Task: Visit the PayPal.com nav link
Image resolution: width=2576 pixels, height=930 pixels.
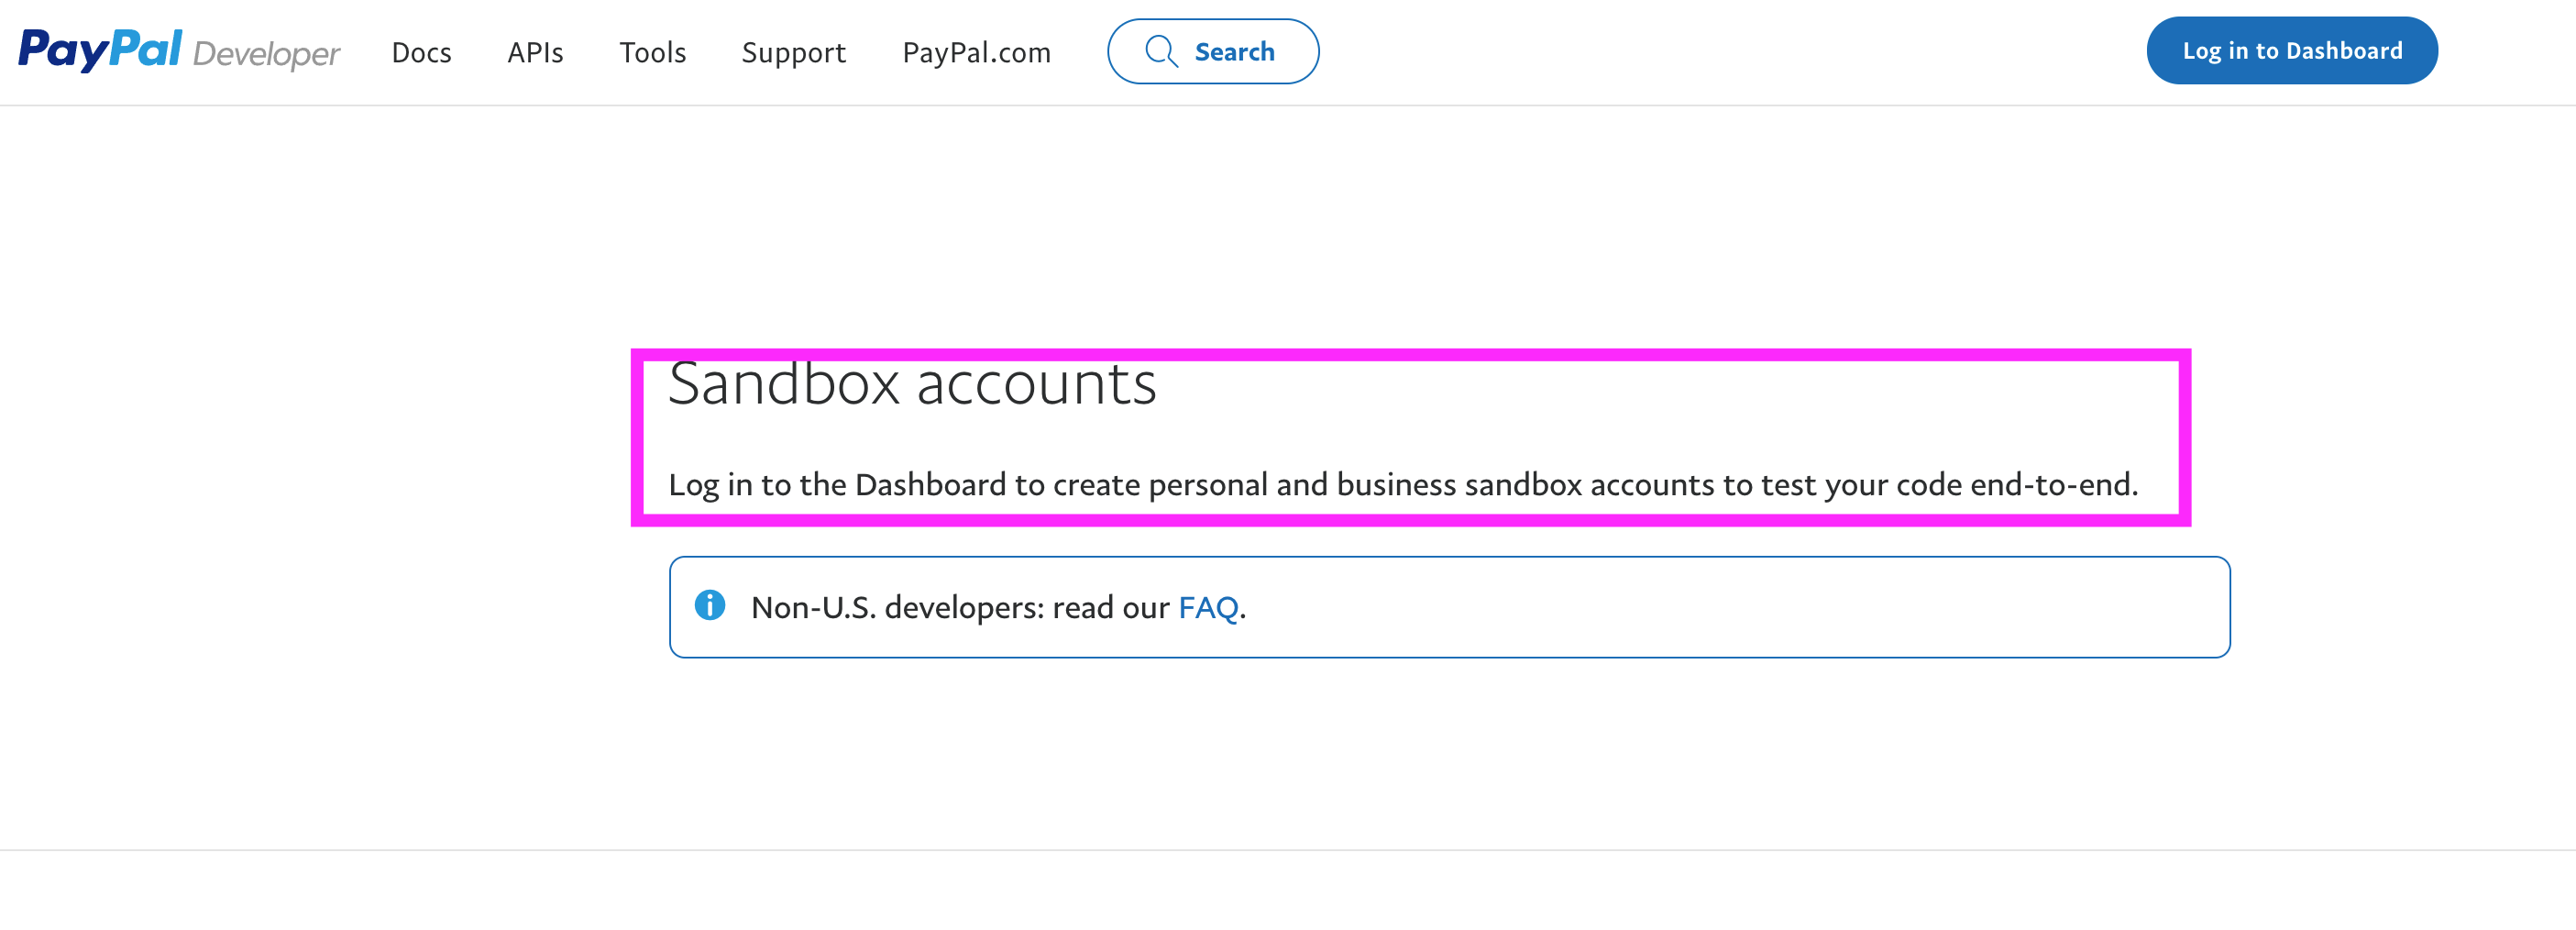Action: 976,52
